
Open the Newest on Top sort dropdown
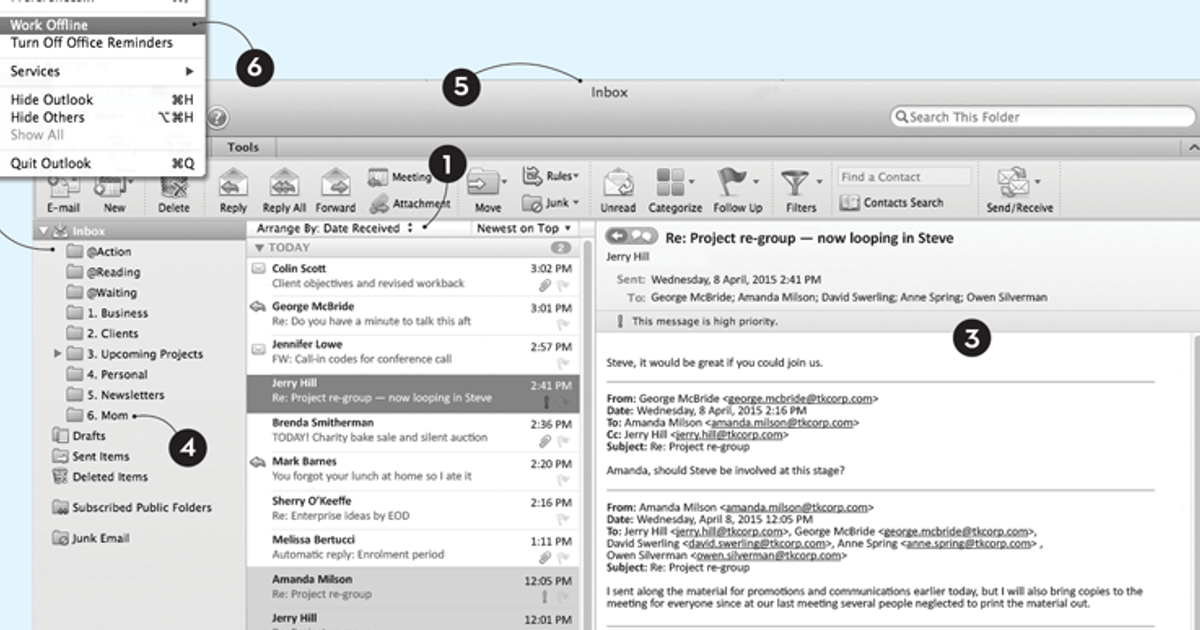524,228
